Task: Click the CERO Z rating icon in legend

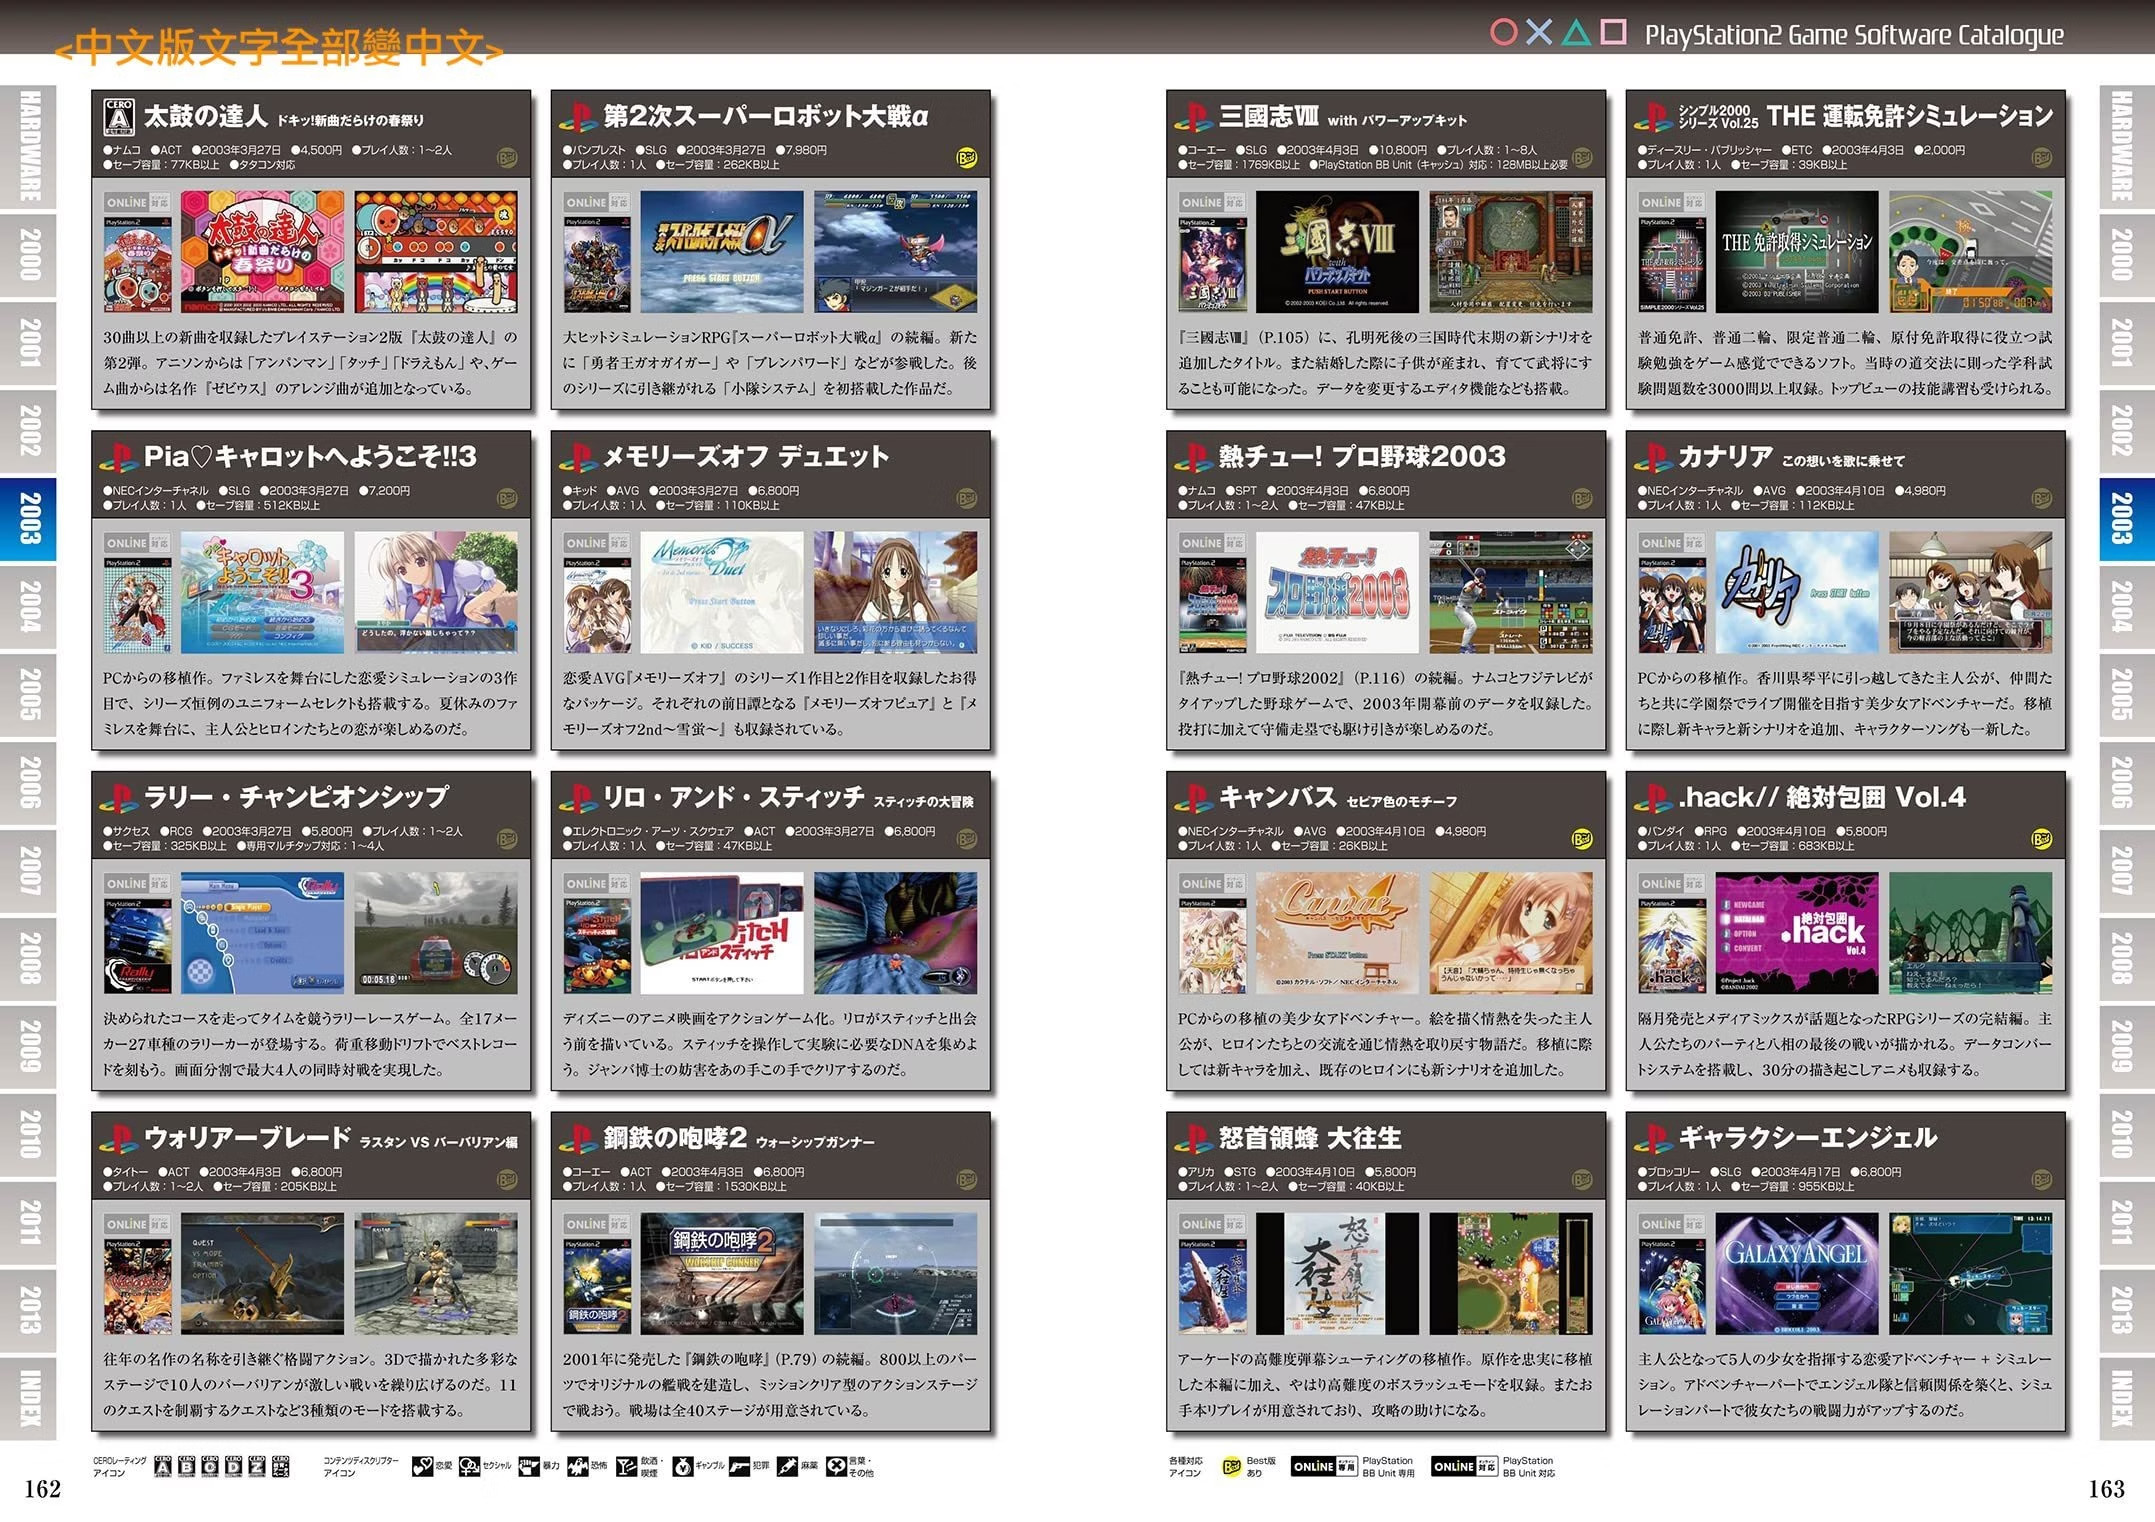Action: click(257, 1466)
